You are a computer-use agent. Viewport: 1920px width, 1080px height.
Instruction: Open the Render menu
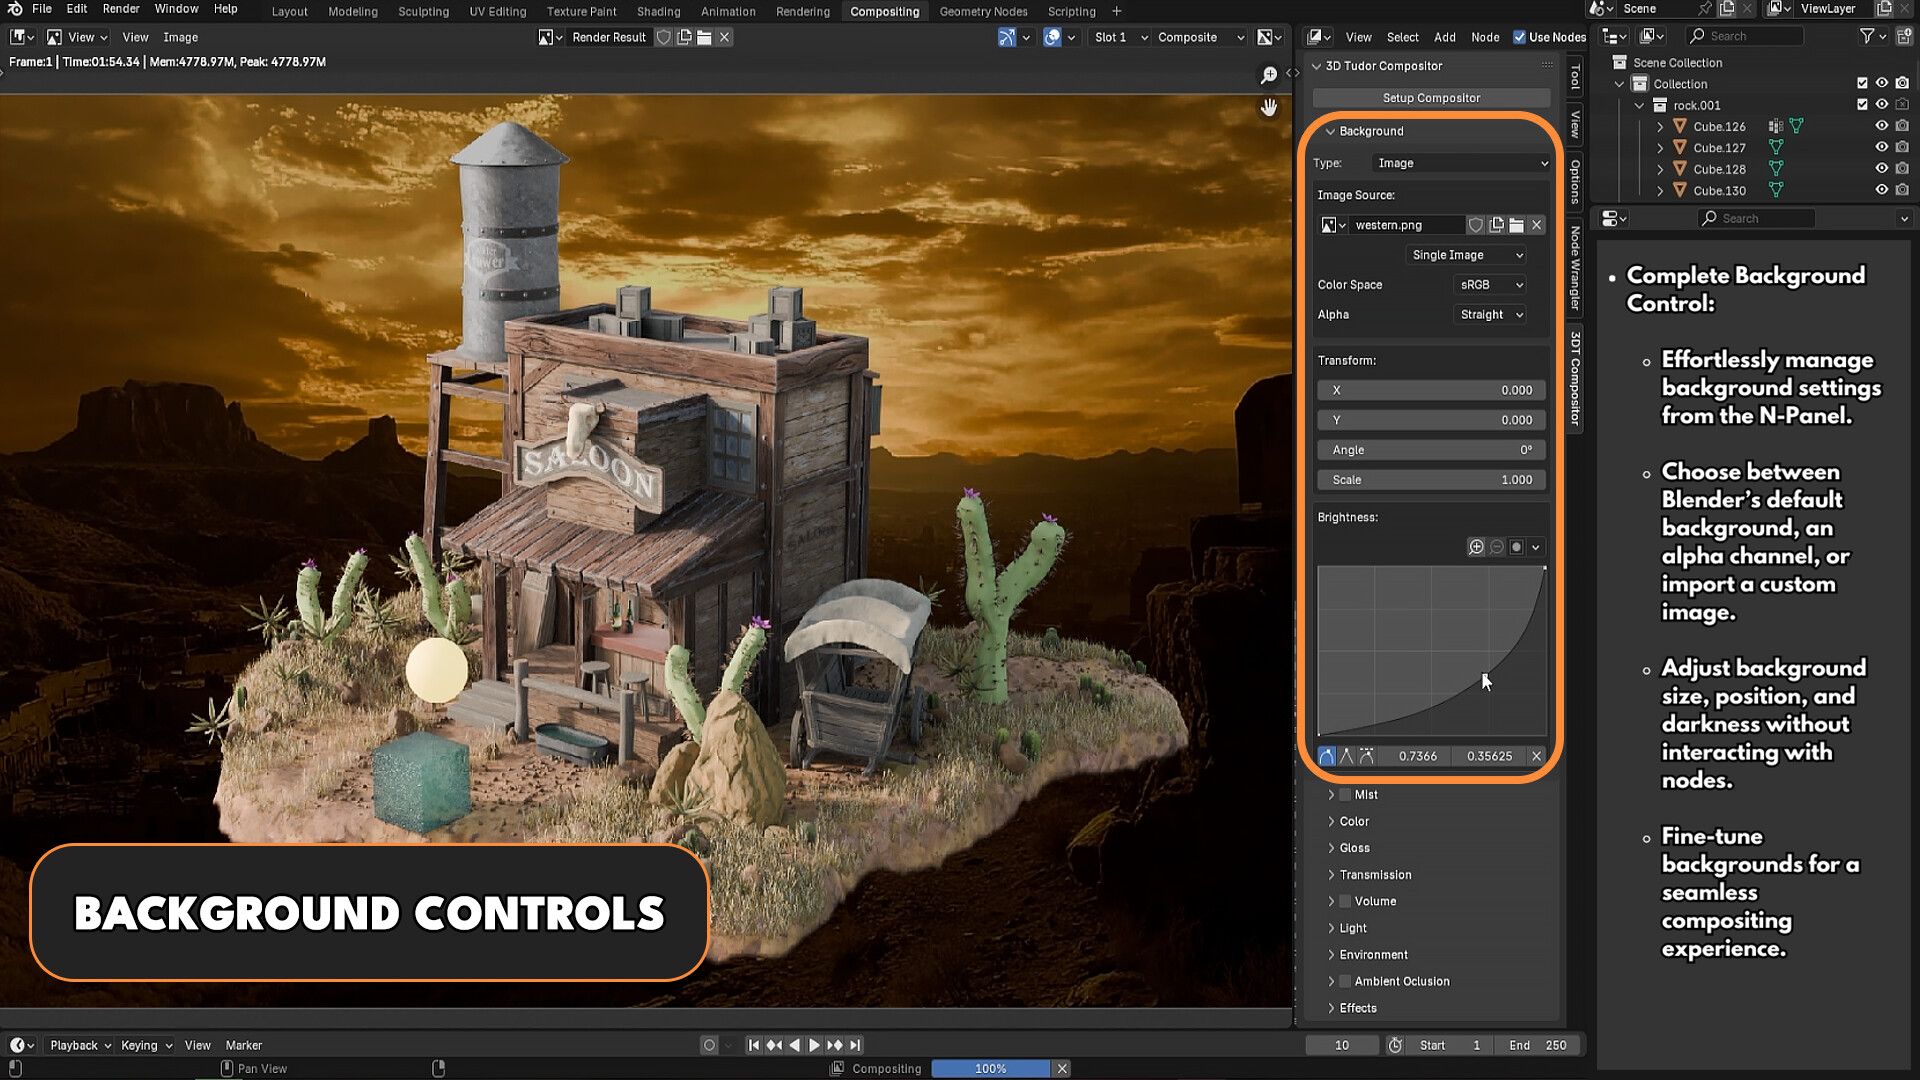(121, 8)
